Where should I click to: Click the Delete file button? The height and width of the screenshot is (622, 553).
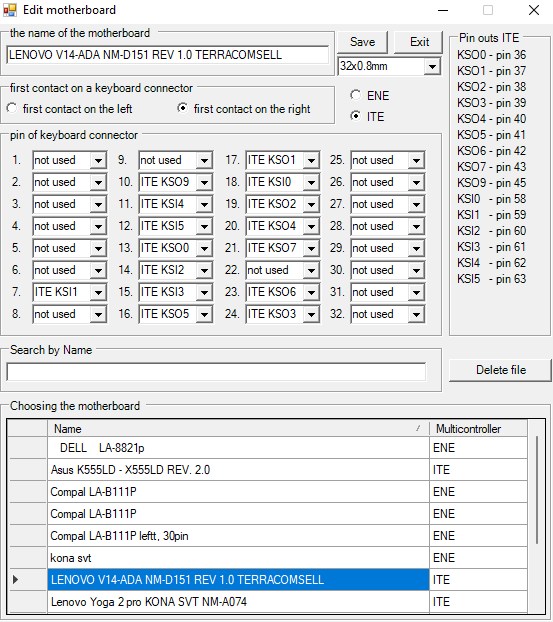pos(500,370)
